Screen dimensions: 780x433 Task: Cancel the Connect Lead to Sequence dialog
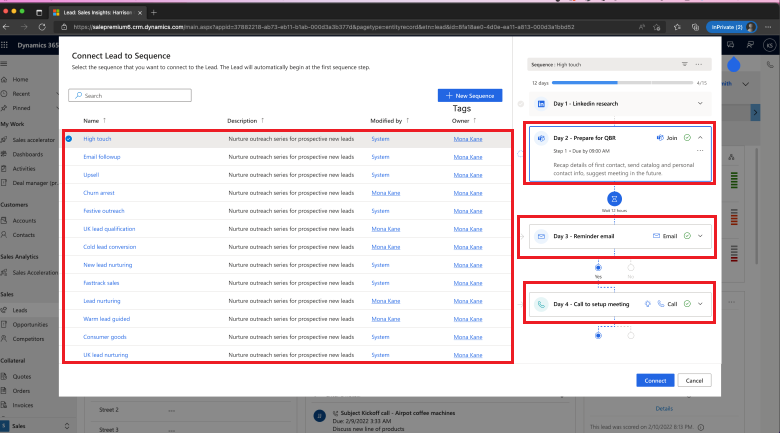click(x=694, y=380)
